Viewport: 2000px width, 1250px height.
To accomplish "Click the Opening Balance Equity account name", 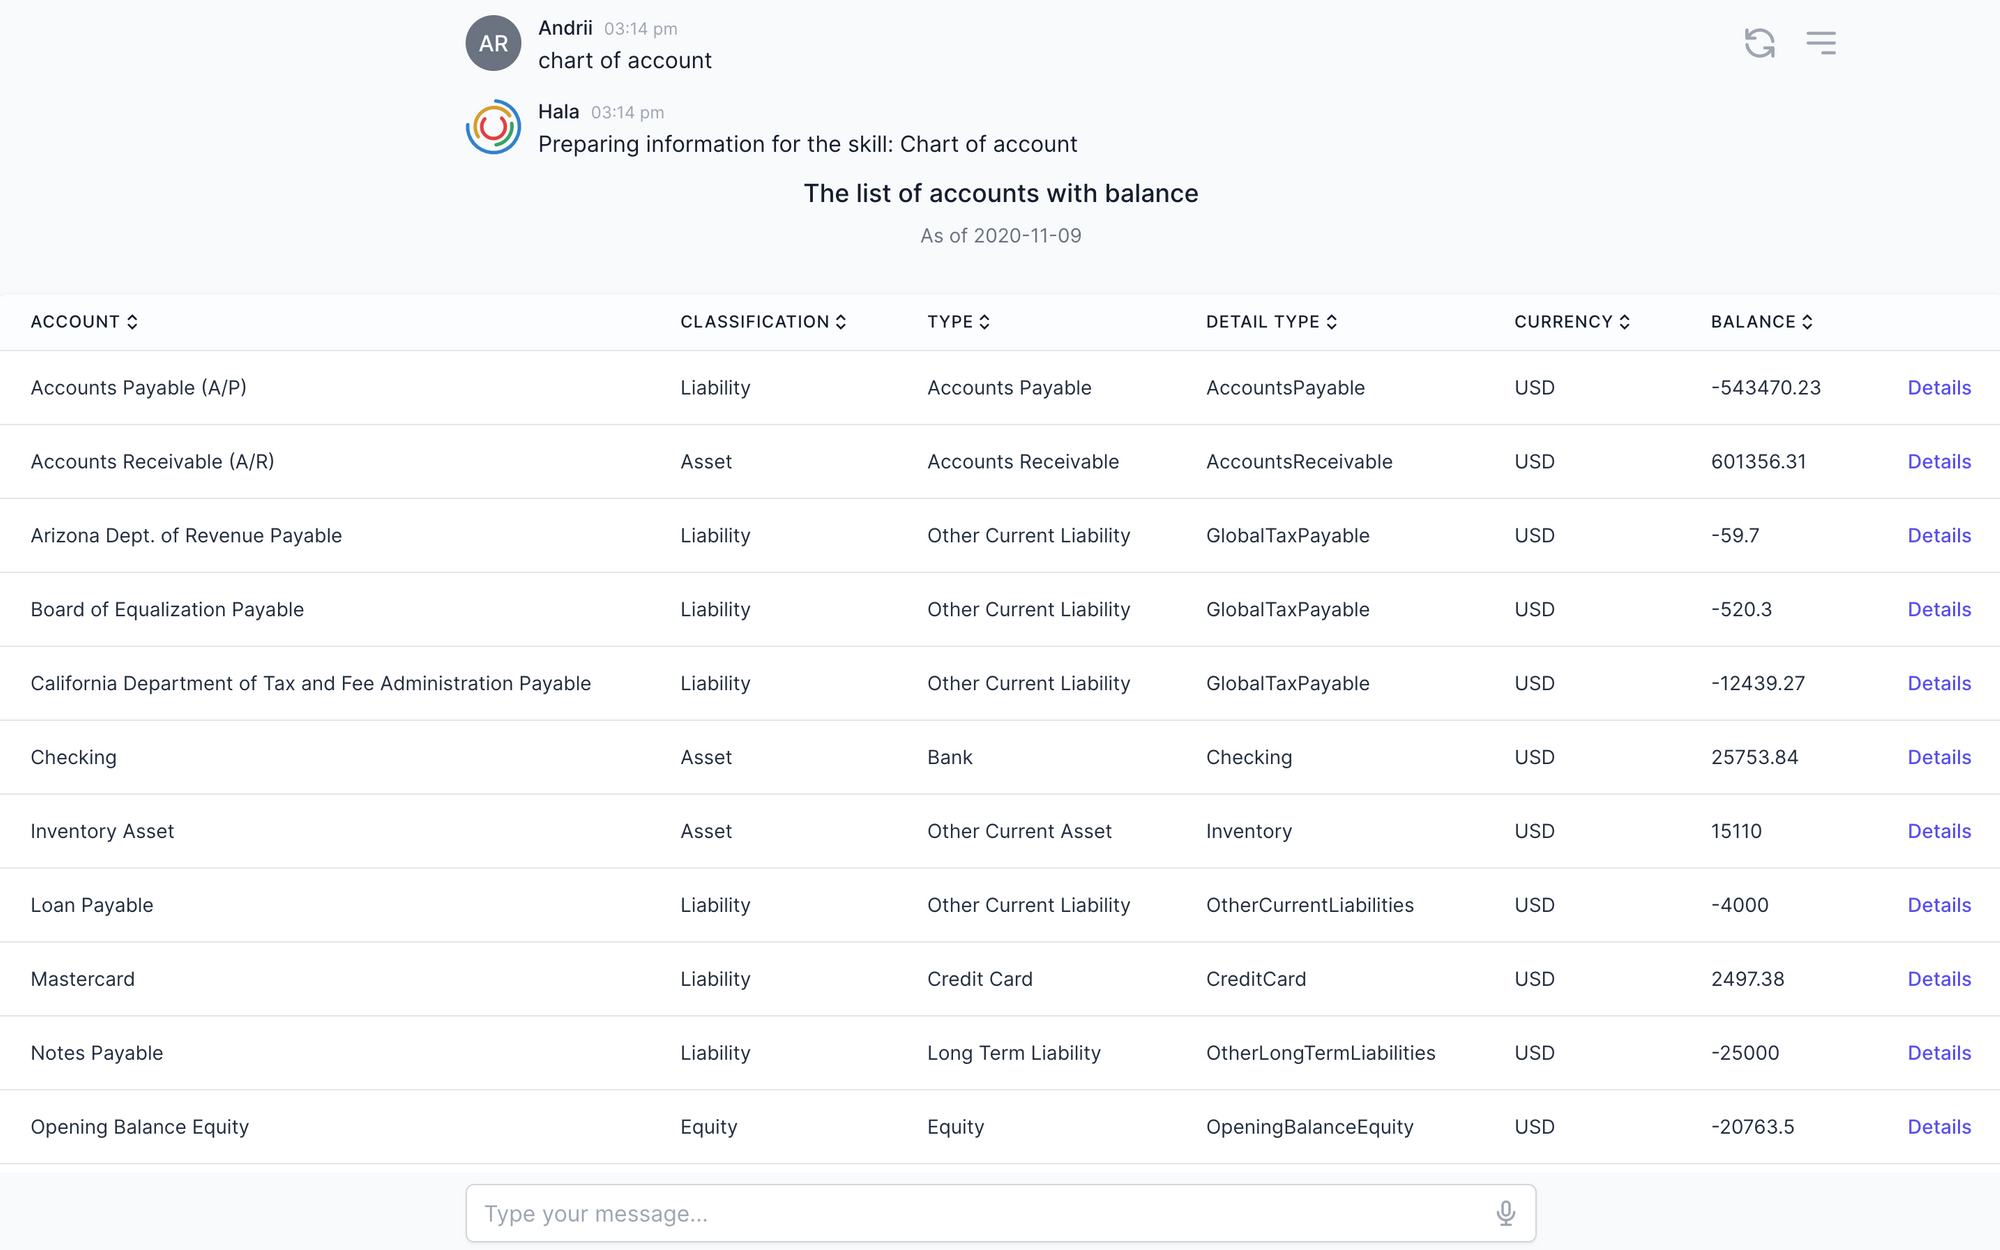I will tap(139, 1128).
